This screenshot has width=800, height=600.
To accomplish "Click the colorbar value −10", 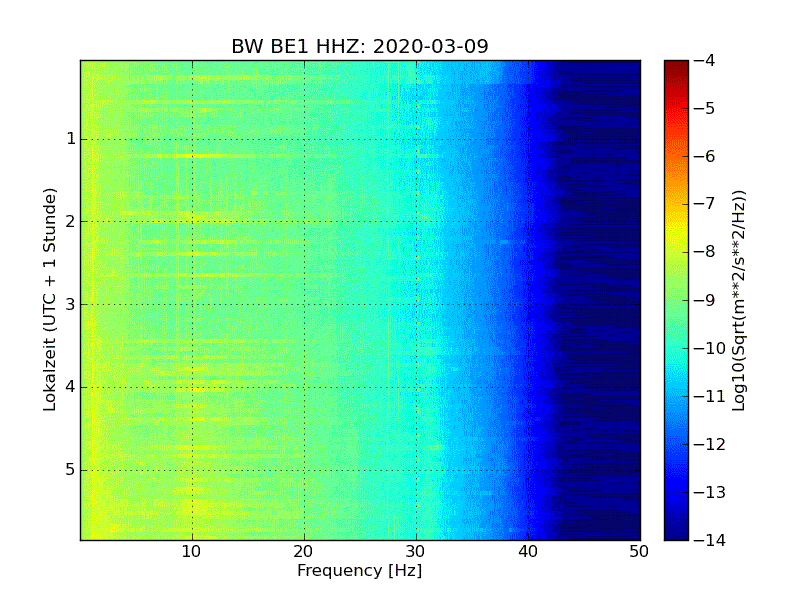I will click(710, 348).
